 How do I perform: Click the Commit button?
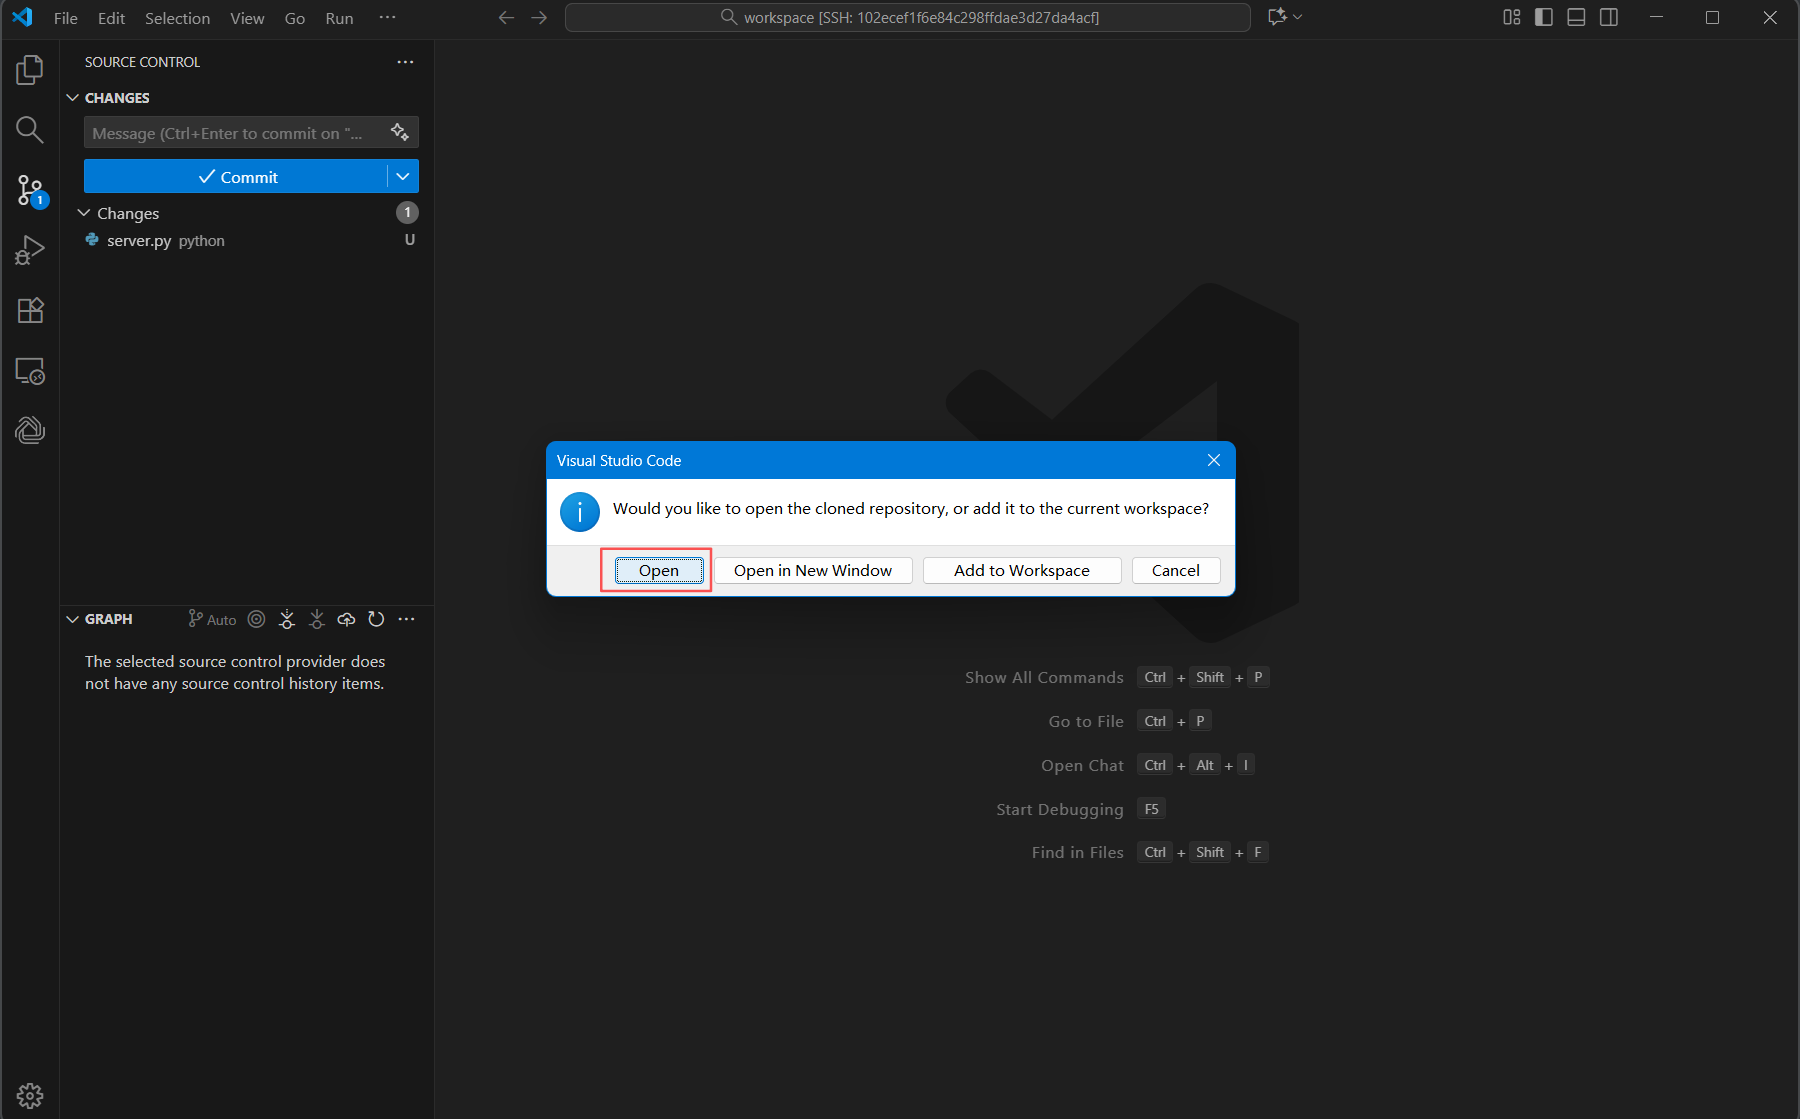(x=236, y=177)
